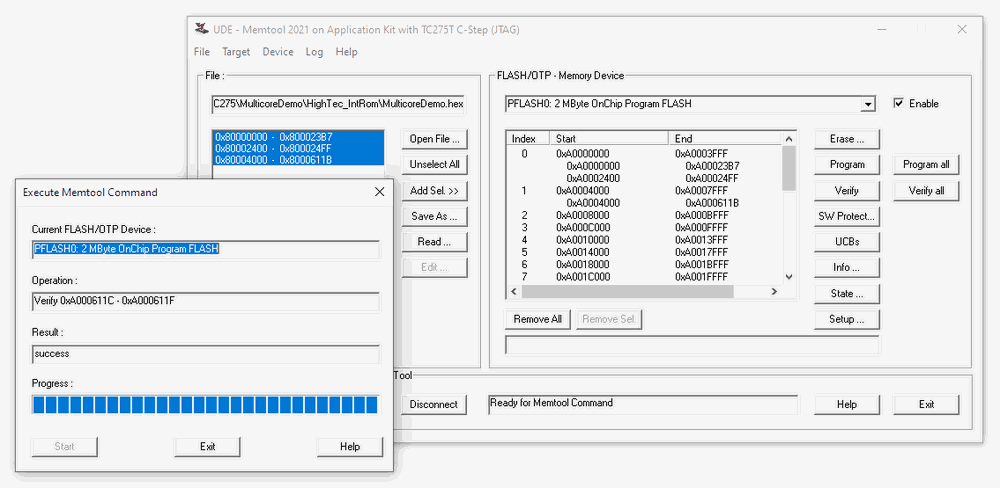Click the Erase button
Image resolution: width=1000 pixels, height=488 pixels.
pos(846,139)
